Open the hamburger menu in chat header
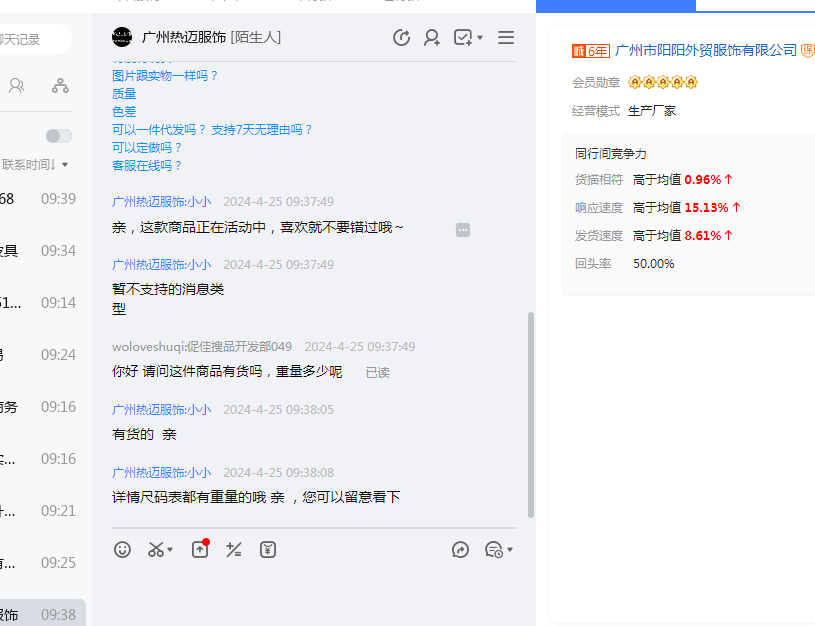 tap(506, 38)
